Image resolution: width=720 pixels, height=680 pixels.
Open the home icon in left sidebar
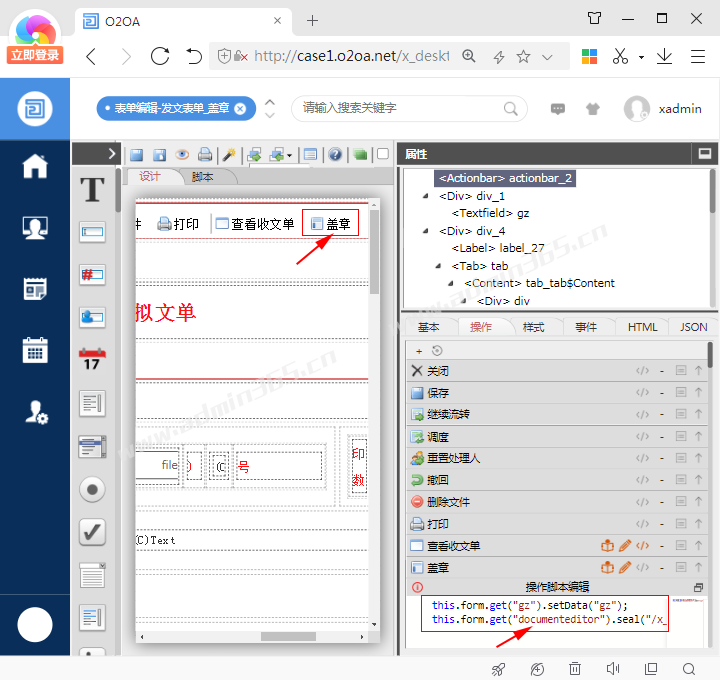(x=35, y=166)
